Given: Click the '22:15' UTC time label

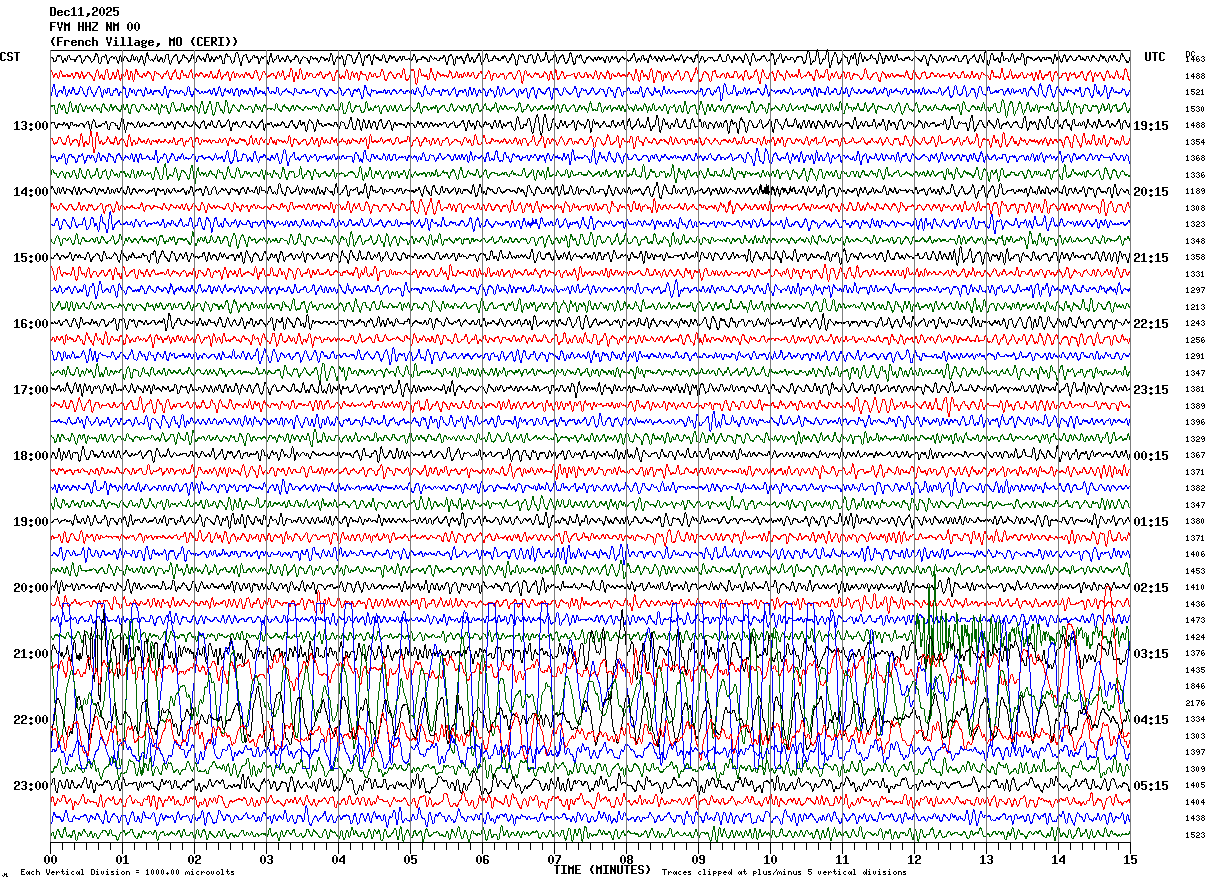Looking at the screenshot, I should pos(1151,324).
